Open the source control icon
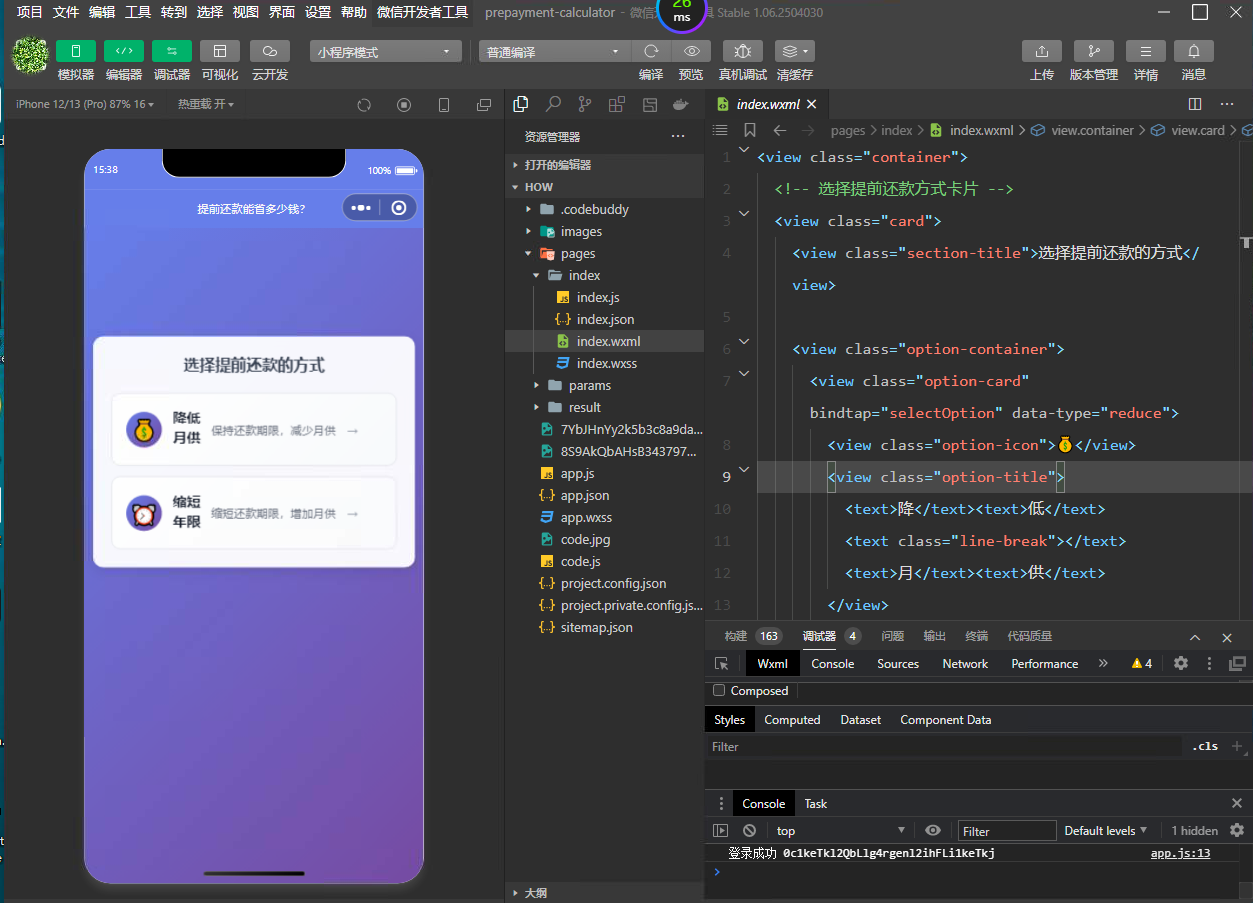The width and height of the screenshot is (1253, 903). pos(585,104)
